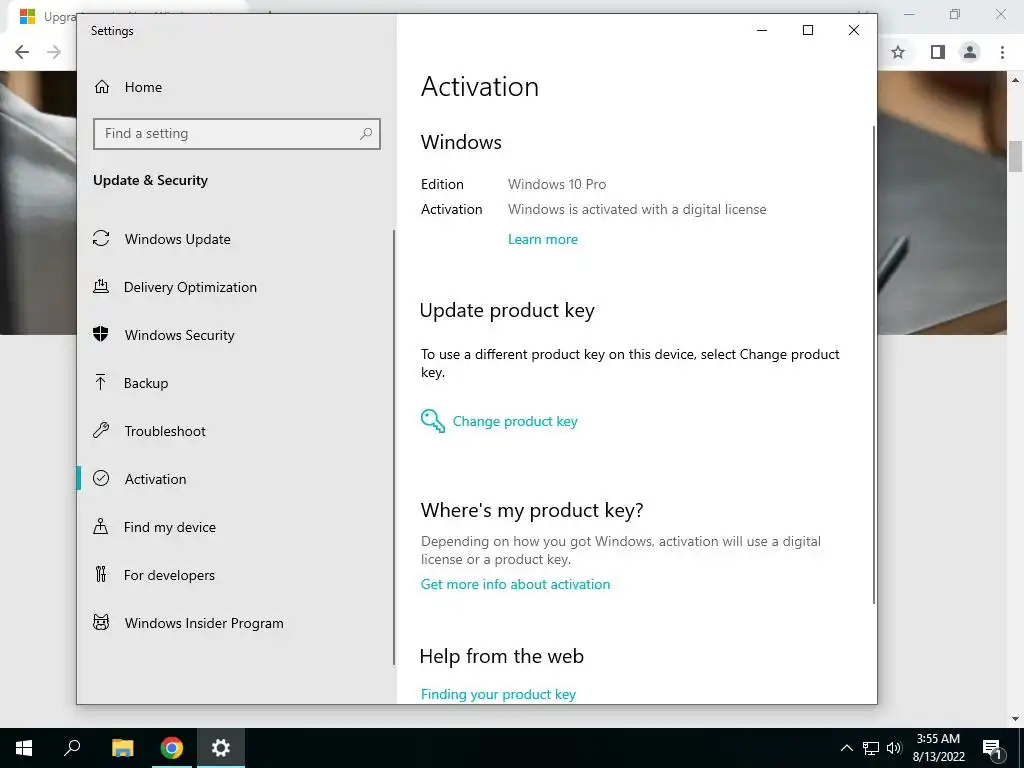
Task: Go to Windows Security settings
Action: pyautogui.click(x=235, y=335)
